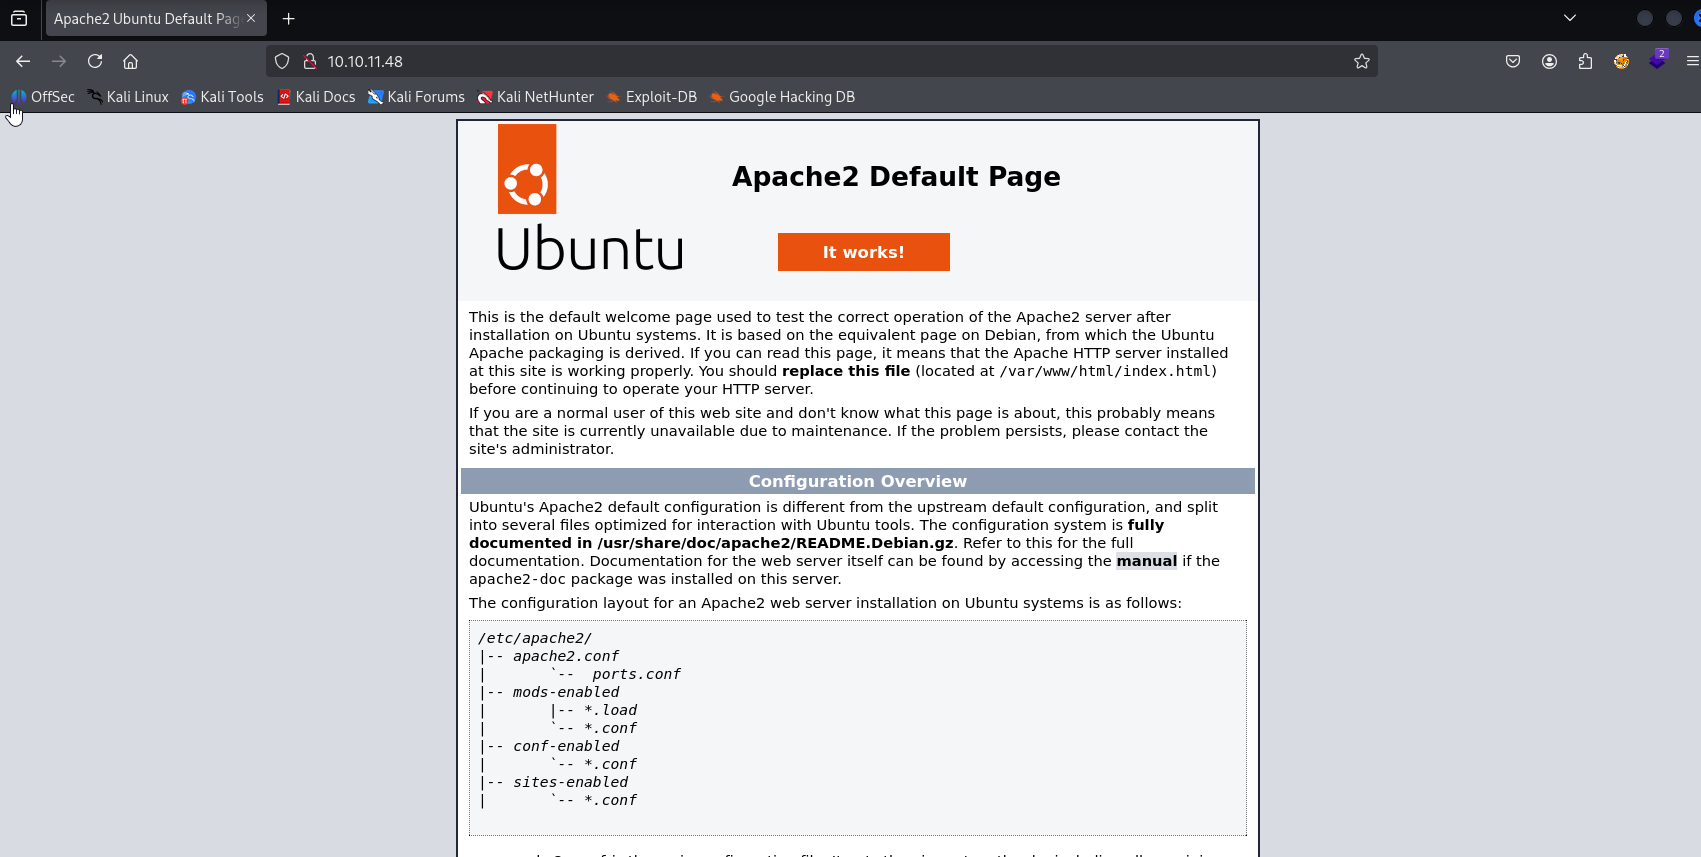Open the hamburger application menu

click(1692, 61)
